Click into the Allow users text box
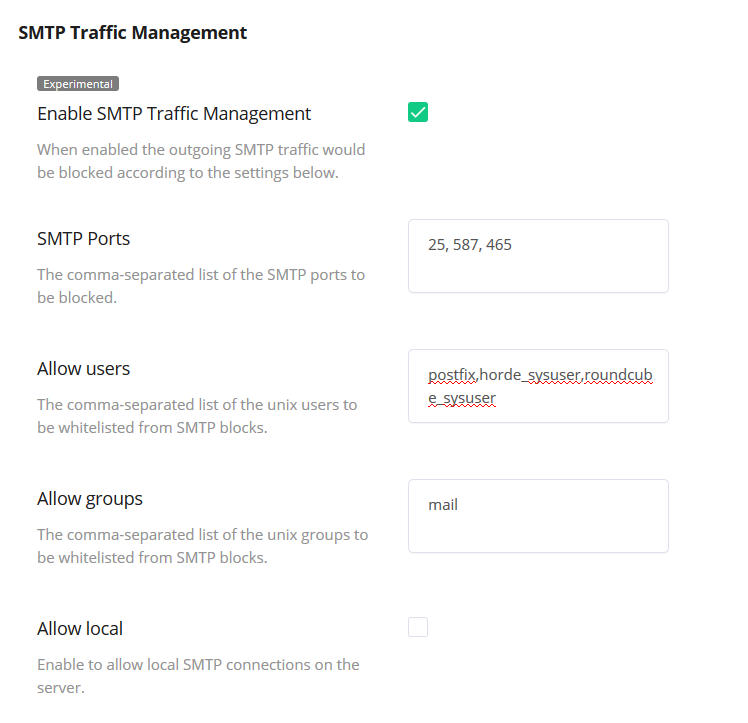The width and height of the screenshot is (748, 723). click(538, 386)
